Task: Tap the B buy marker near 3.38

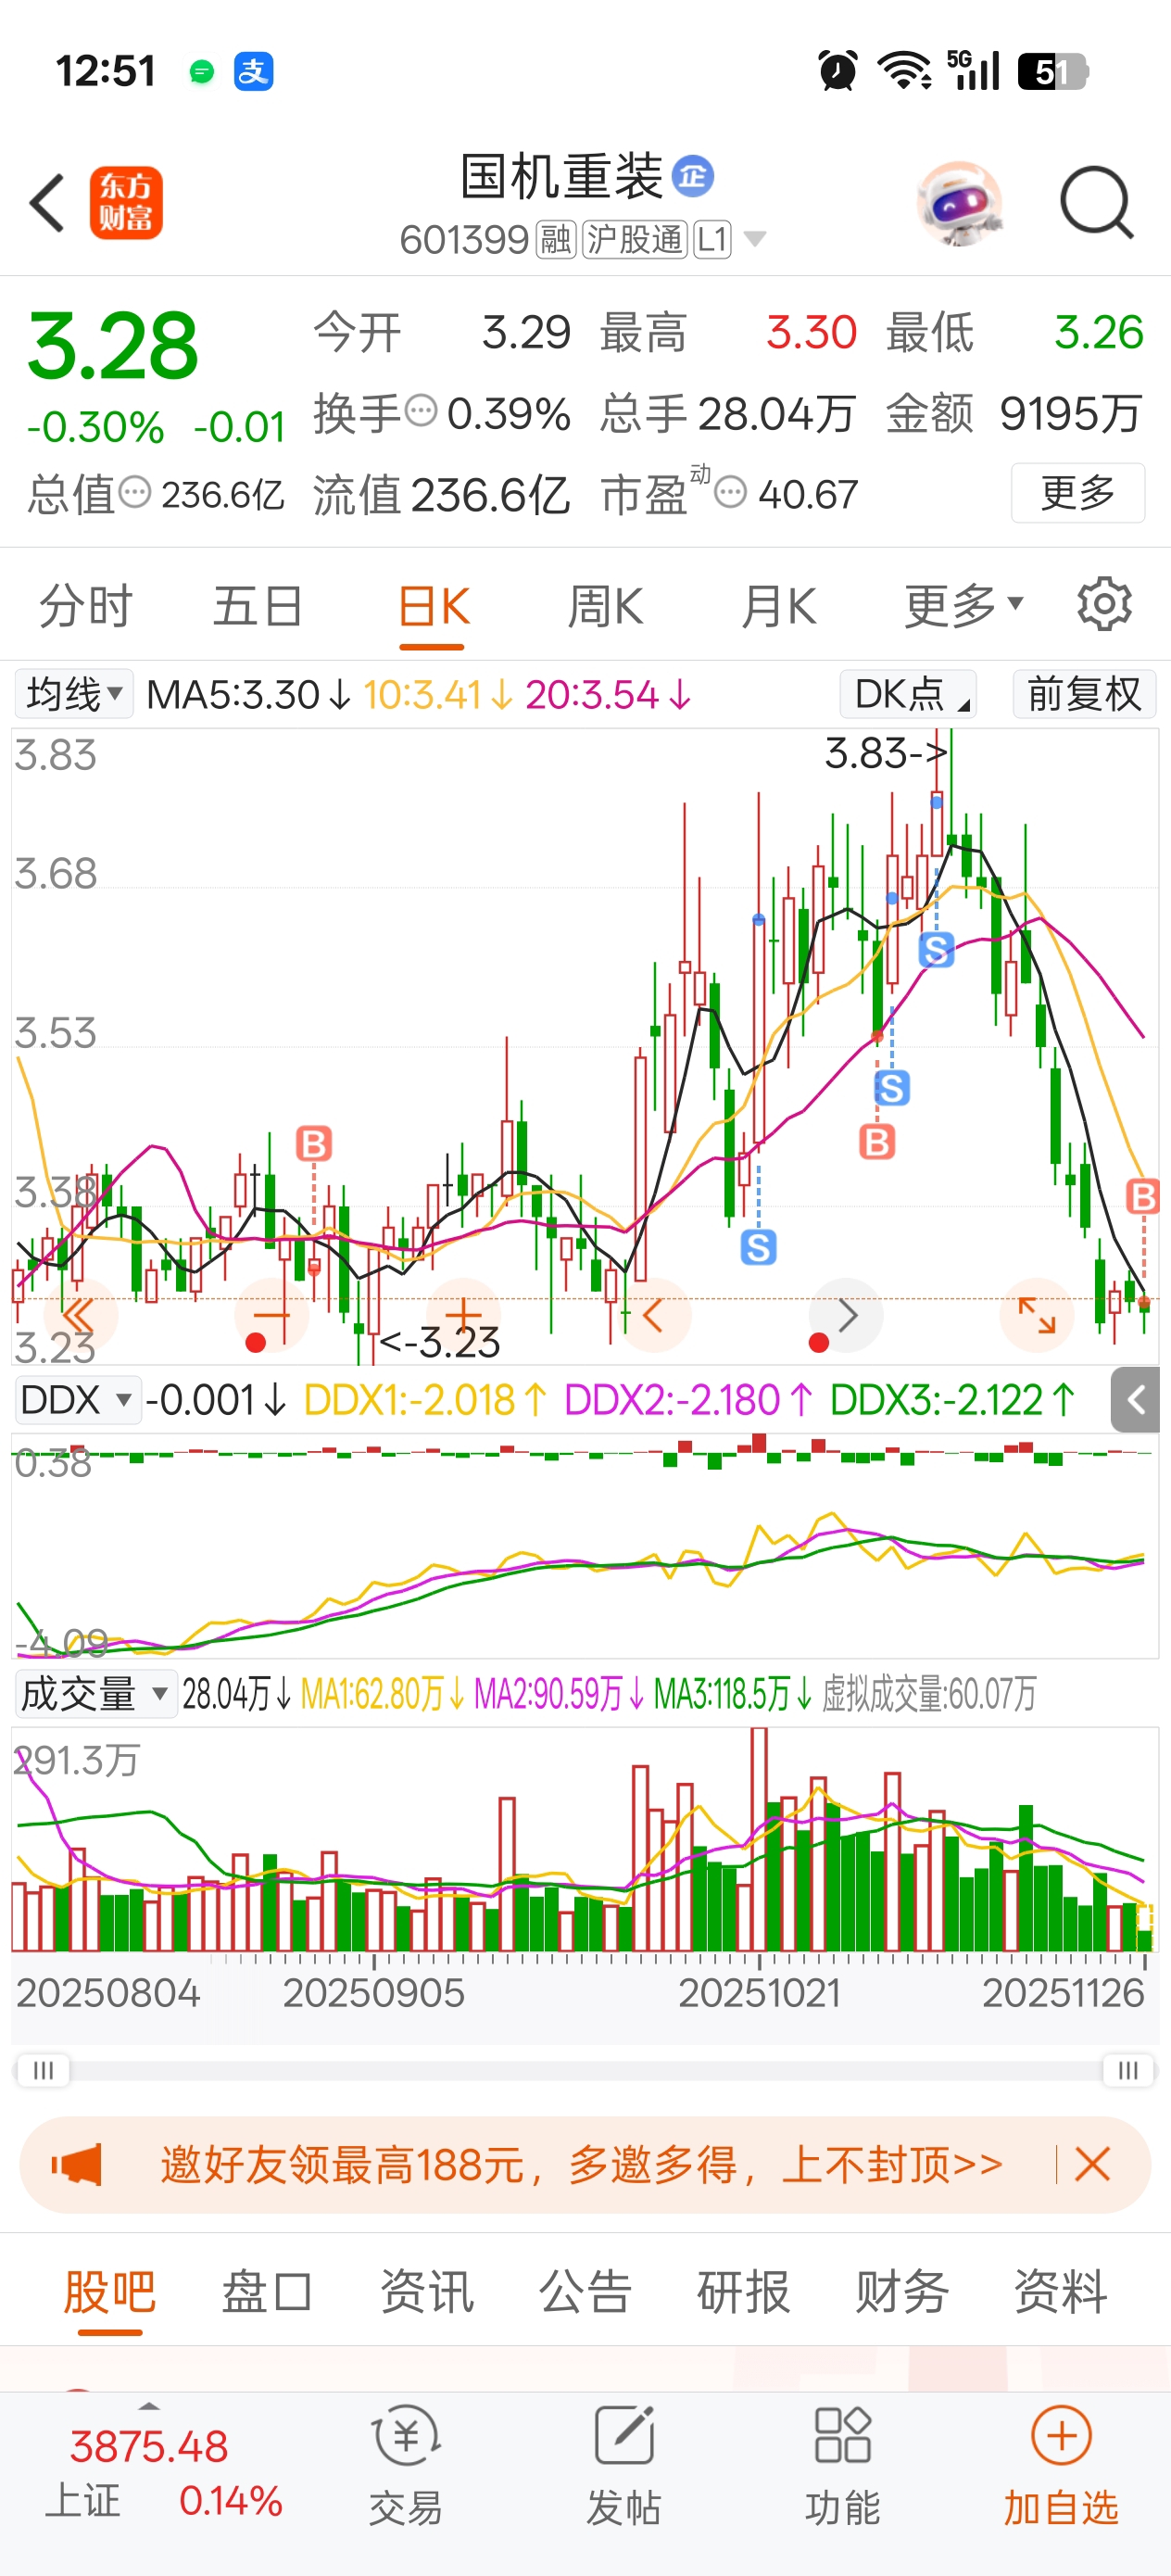Action: click(x=314, y=1144)
